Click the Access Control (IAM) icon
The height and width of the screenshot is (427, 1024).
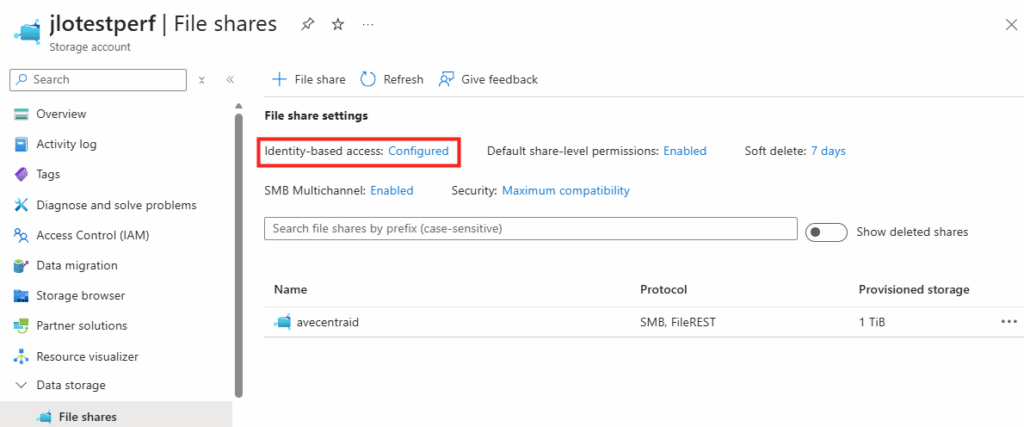coord(21,236)
